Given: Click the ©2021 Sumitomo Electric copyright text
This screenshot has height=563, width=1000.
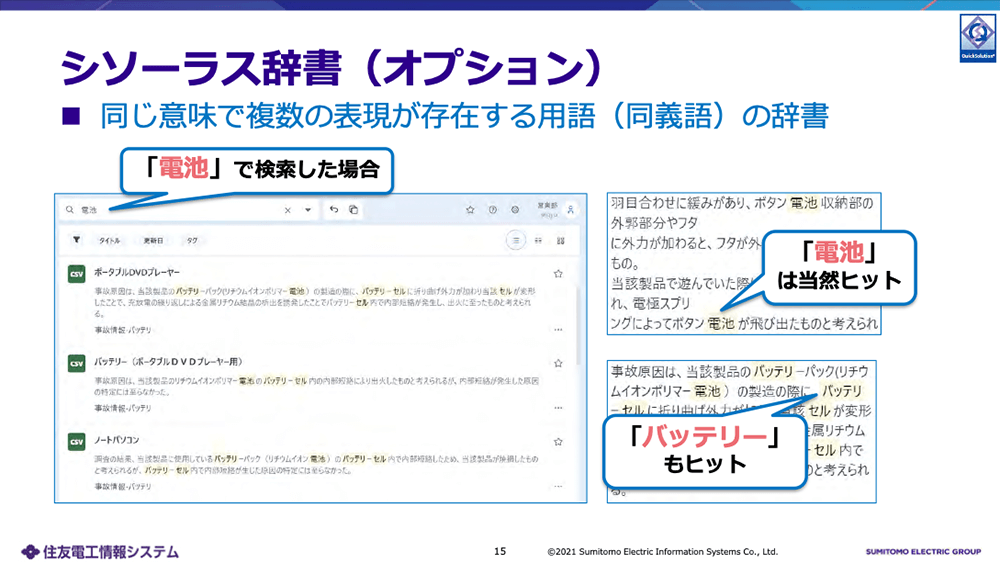Looking at the screenshot, I should 663,552.
